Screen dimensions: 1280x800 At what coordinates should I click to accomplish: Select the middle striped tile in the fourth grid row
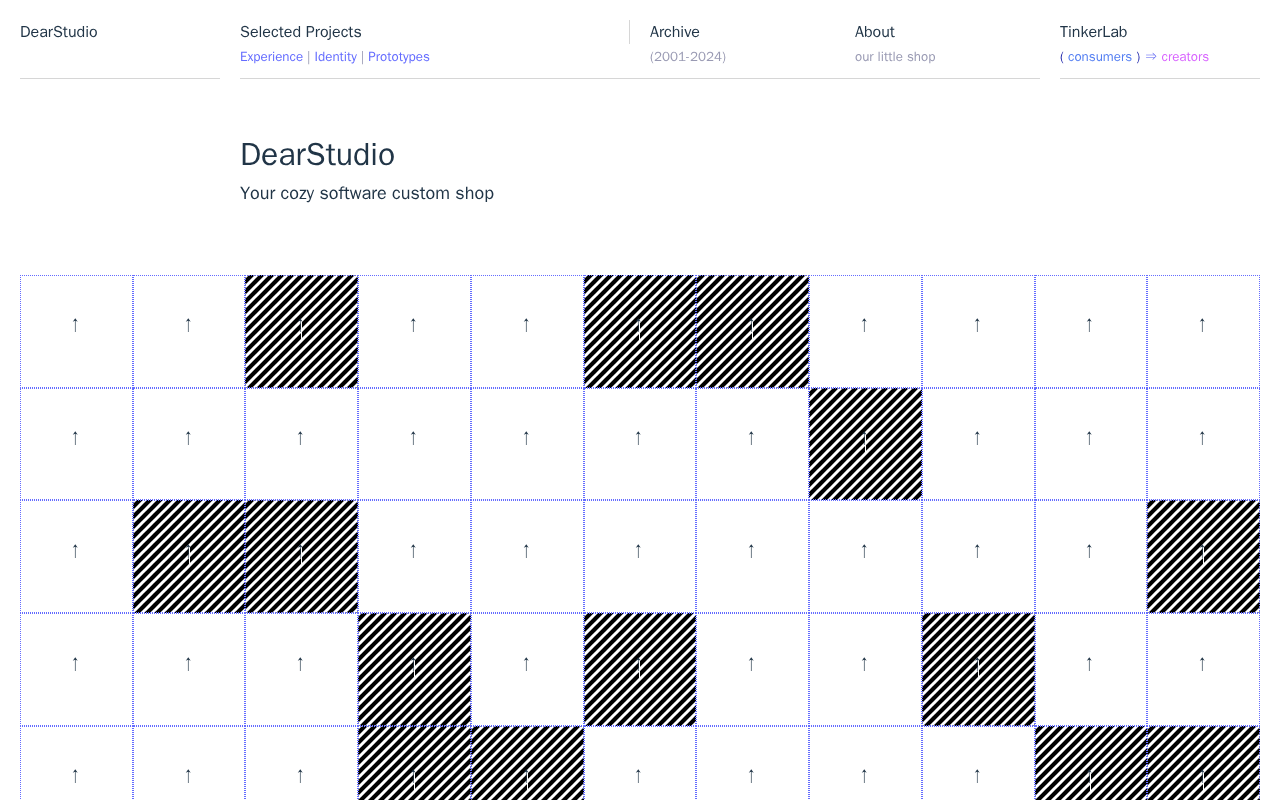(x=640, y=669)
